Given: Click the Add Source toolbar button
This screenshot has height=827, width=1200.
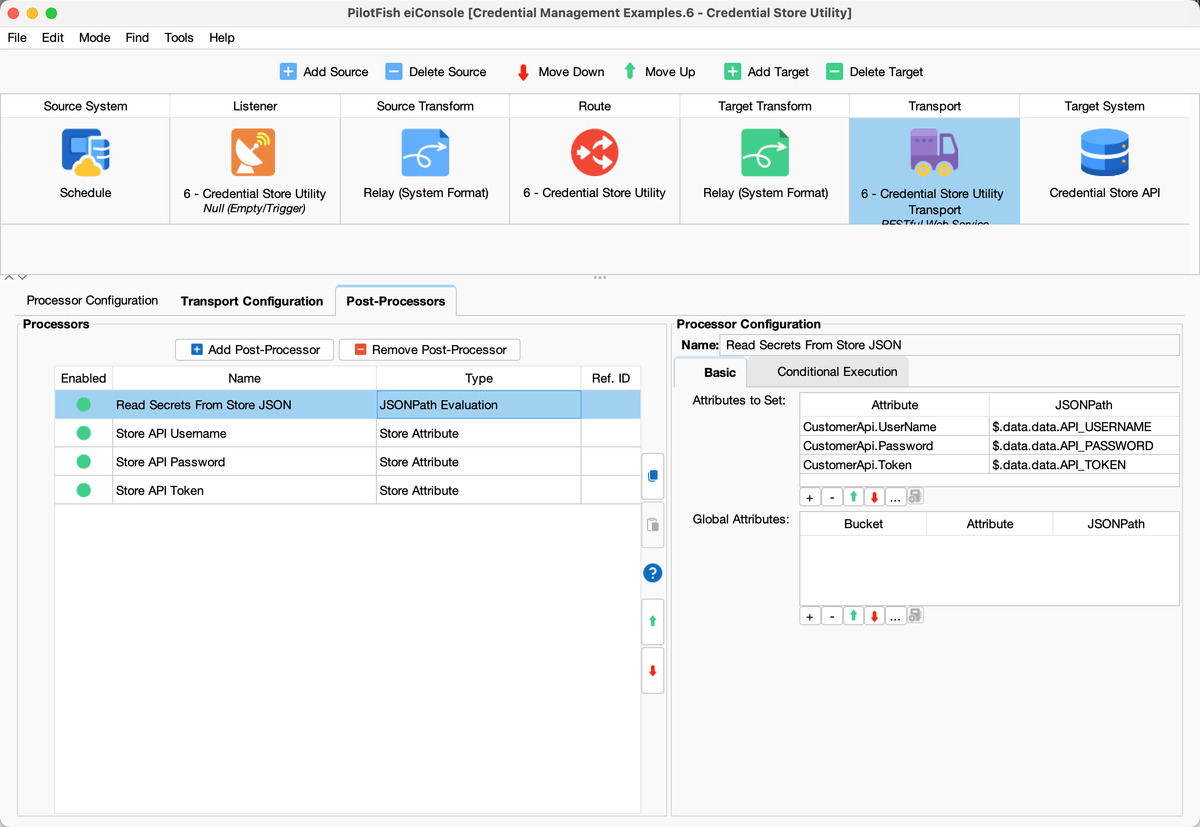Looking at the screenshot, I should (x=324, y=72).
